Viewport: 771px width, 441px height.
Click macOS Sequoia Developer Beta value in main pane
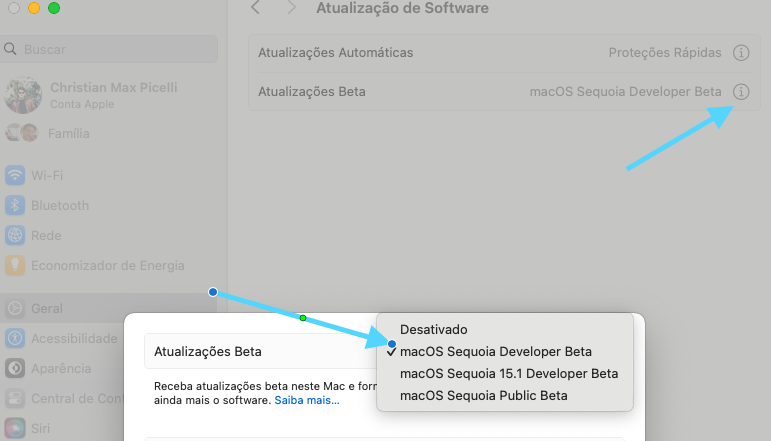pos(625,91)
